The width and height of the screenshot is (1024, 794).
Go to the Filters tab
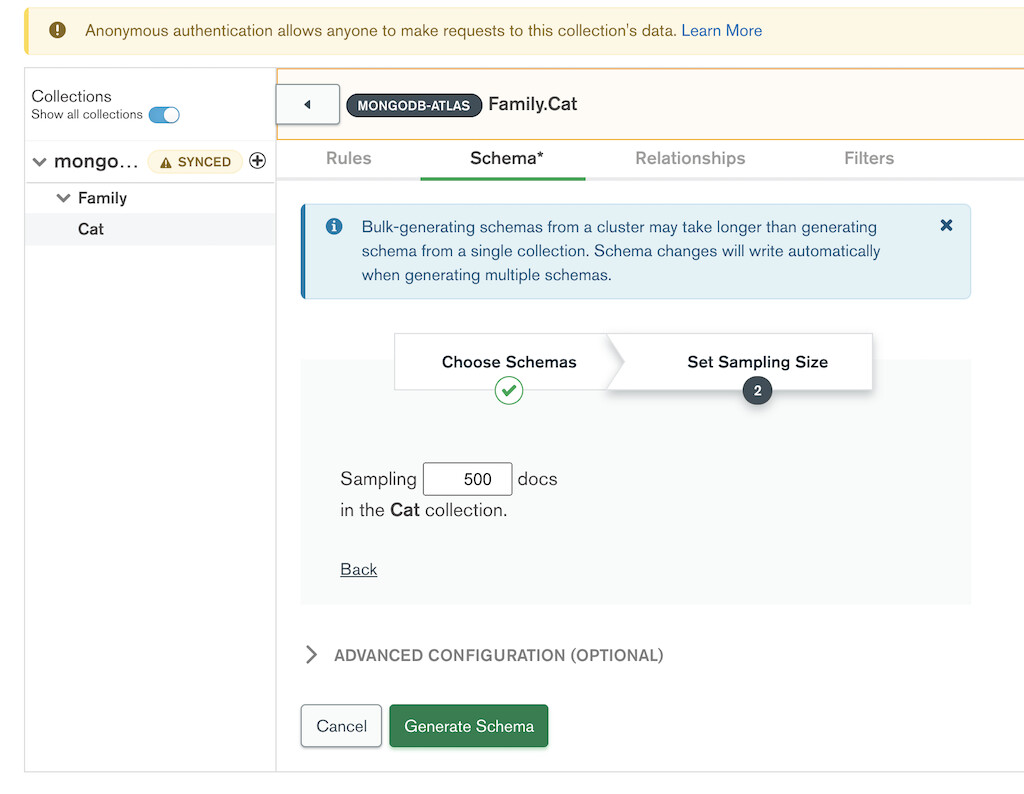[x=869, y=158]
